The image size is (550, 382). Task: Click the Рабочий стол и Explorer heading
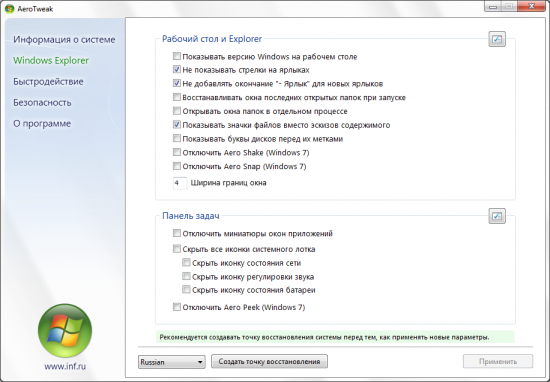click(212, 39)
